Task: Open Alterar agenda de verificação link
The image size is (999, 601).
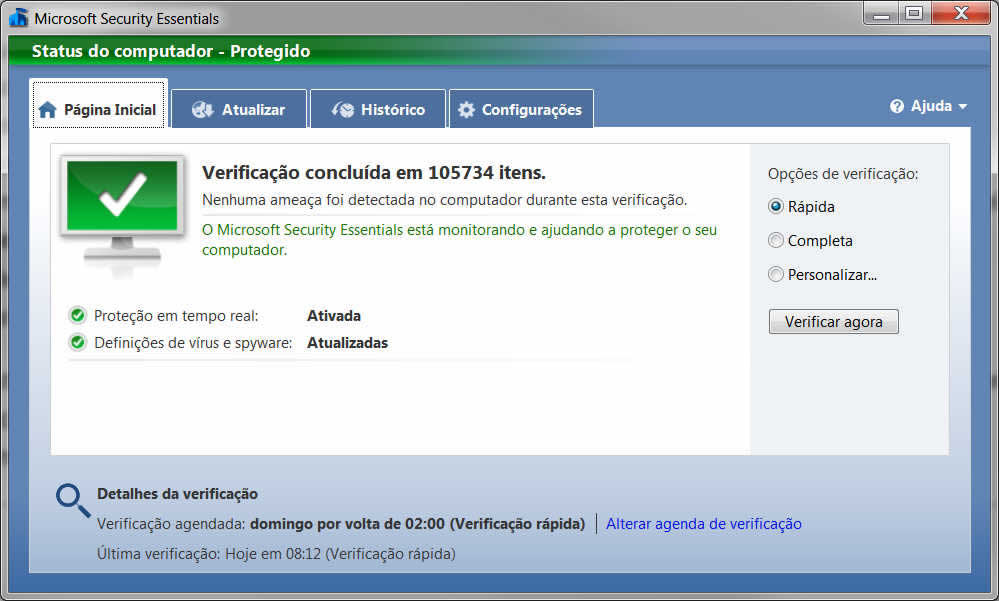Action: pyautogui.click(x=703, y=524)
